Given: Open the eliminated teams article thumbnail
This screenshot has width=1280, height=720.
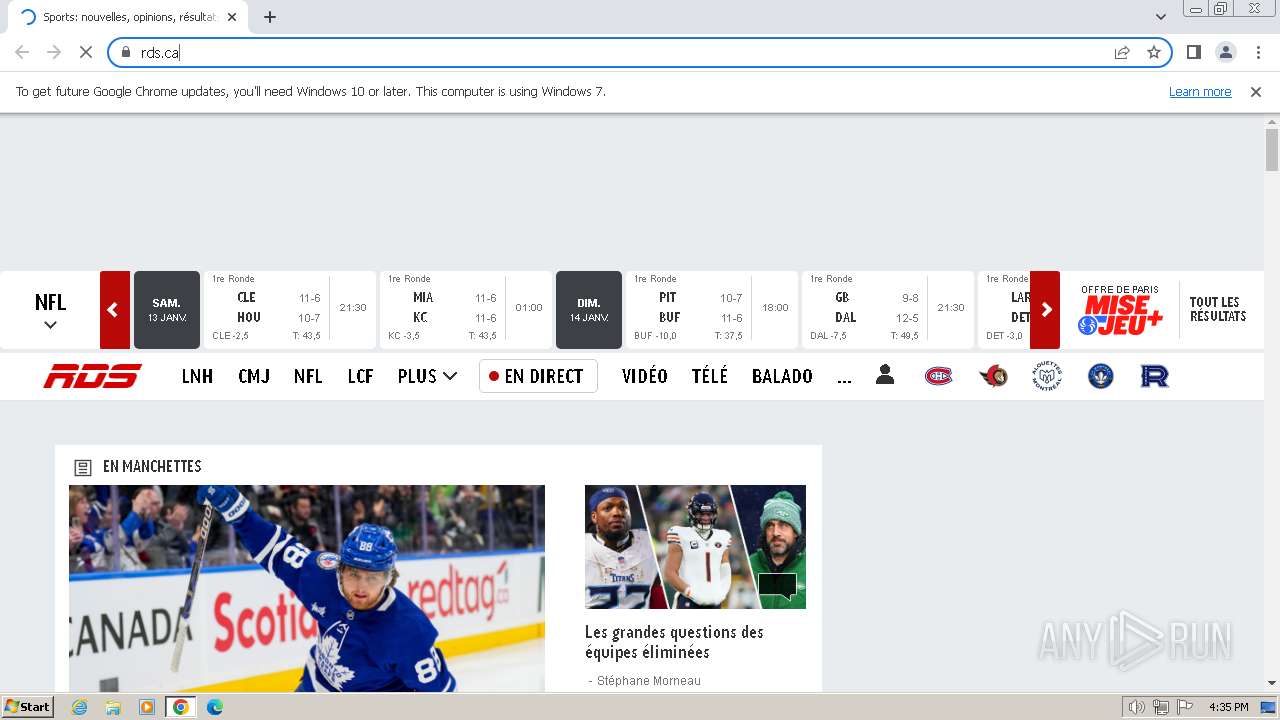Looking at the screenshot, I should click(695, 547).
